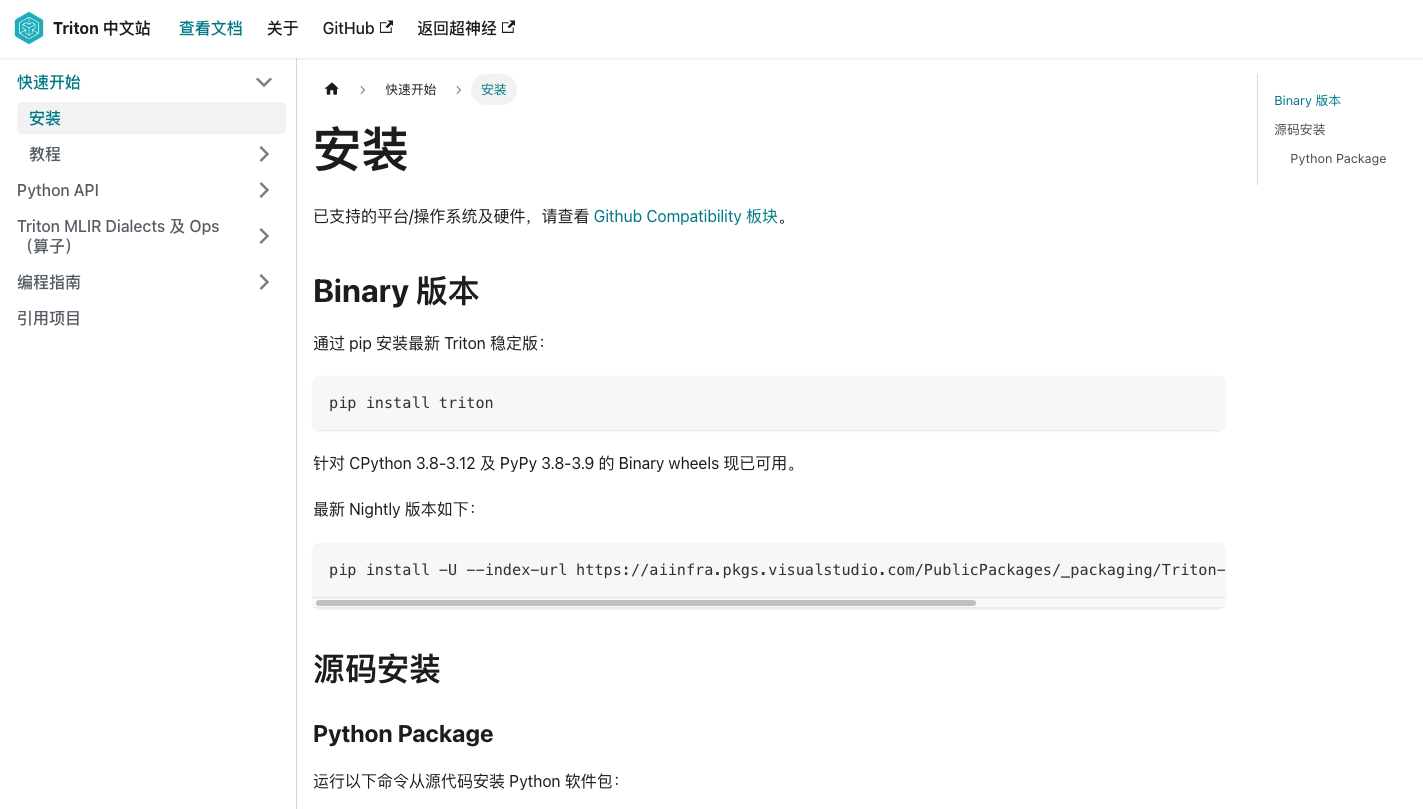The width and height of the screenshot is (1423, 809).
Task: Expand the 编程指南 sidebar chevron
Action: (x=264, y=282)
